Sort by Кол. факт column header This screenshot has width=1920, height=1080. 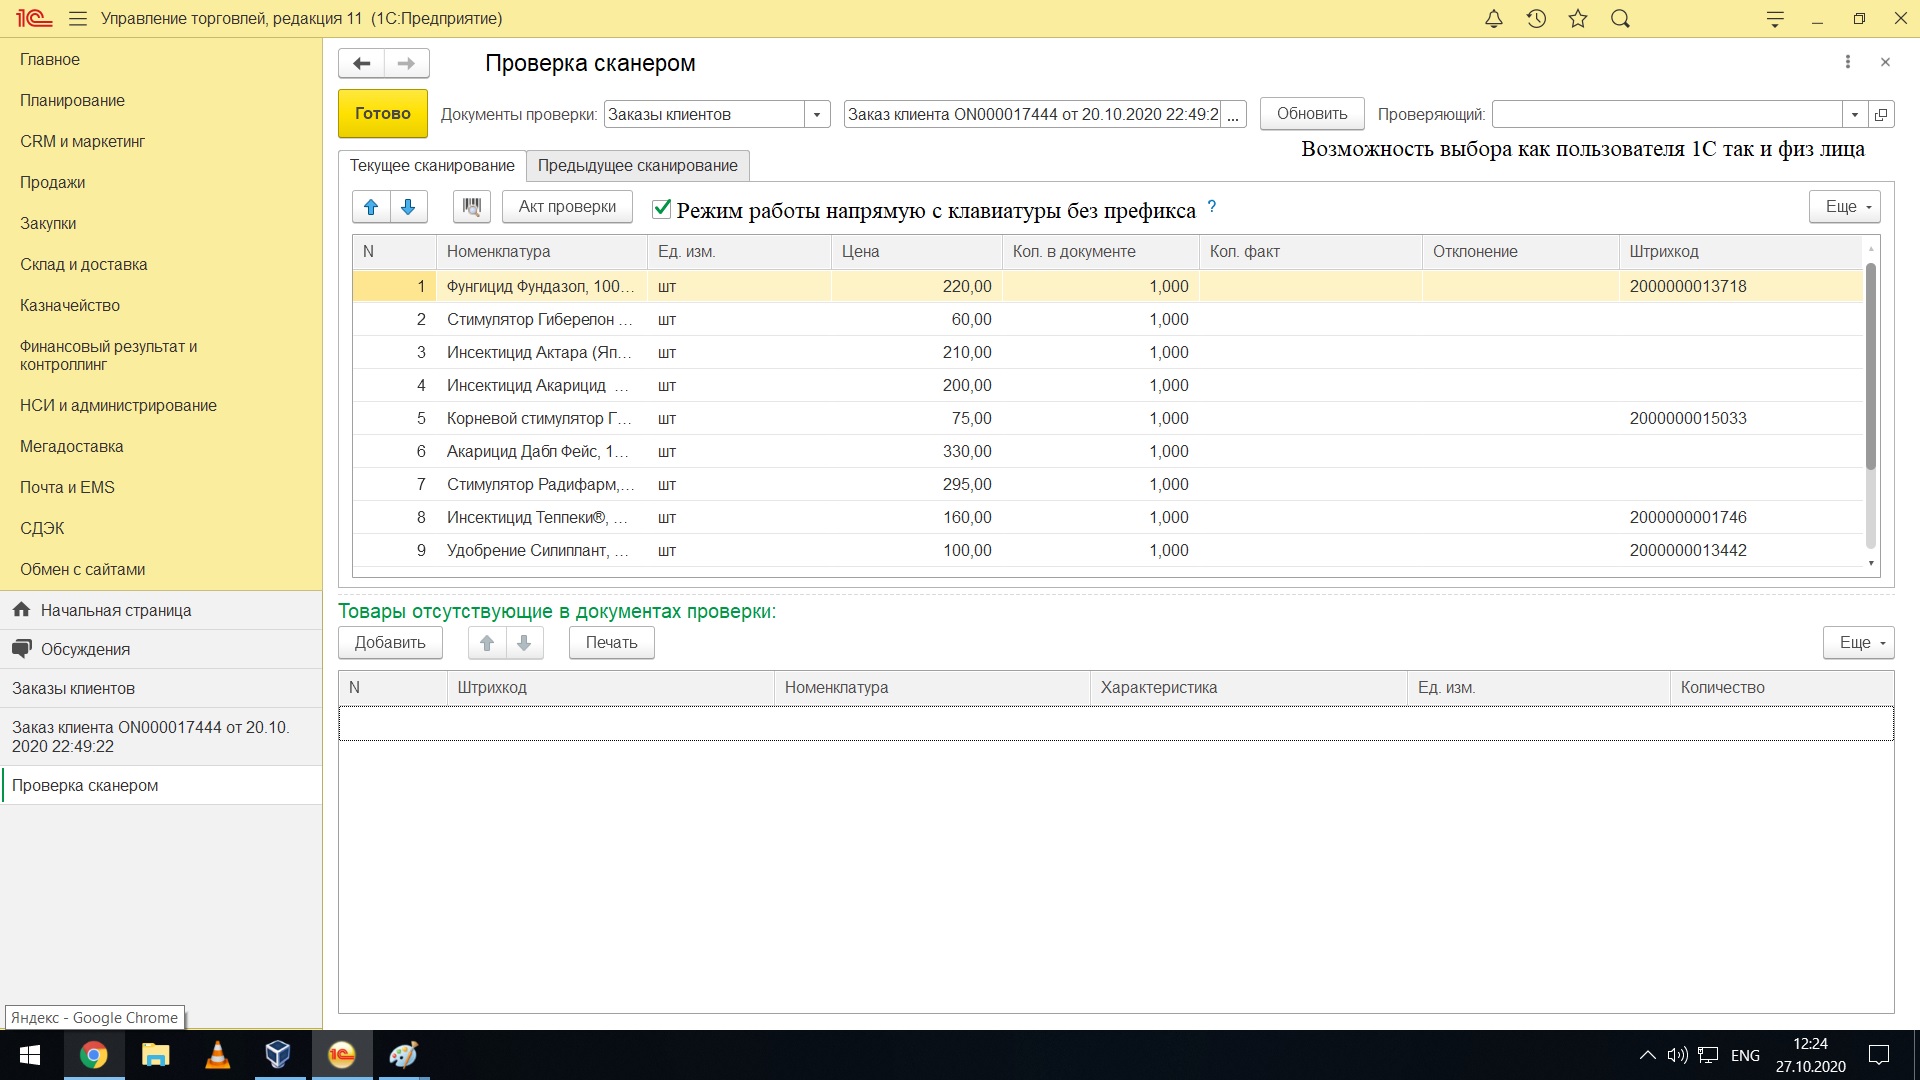1310,252
